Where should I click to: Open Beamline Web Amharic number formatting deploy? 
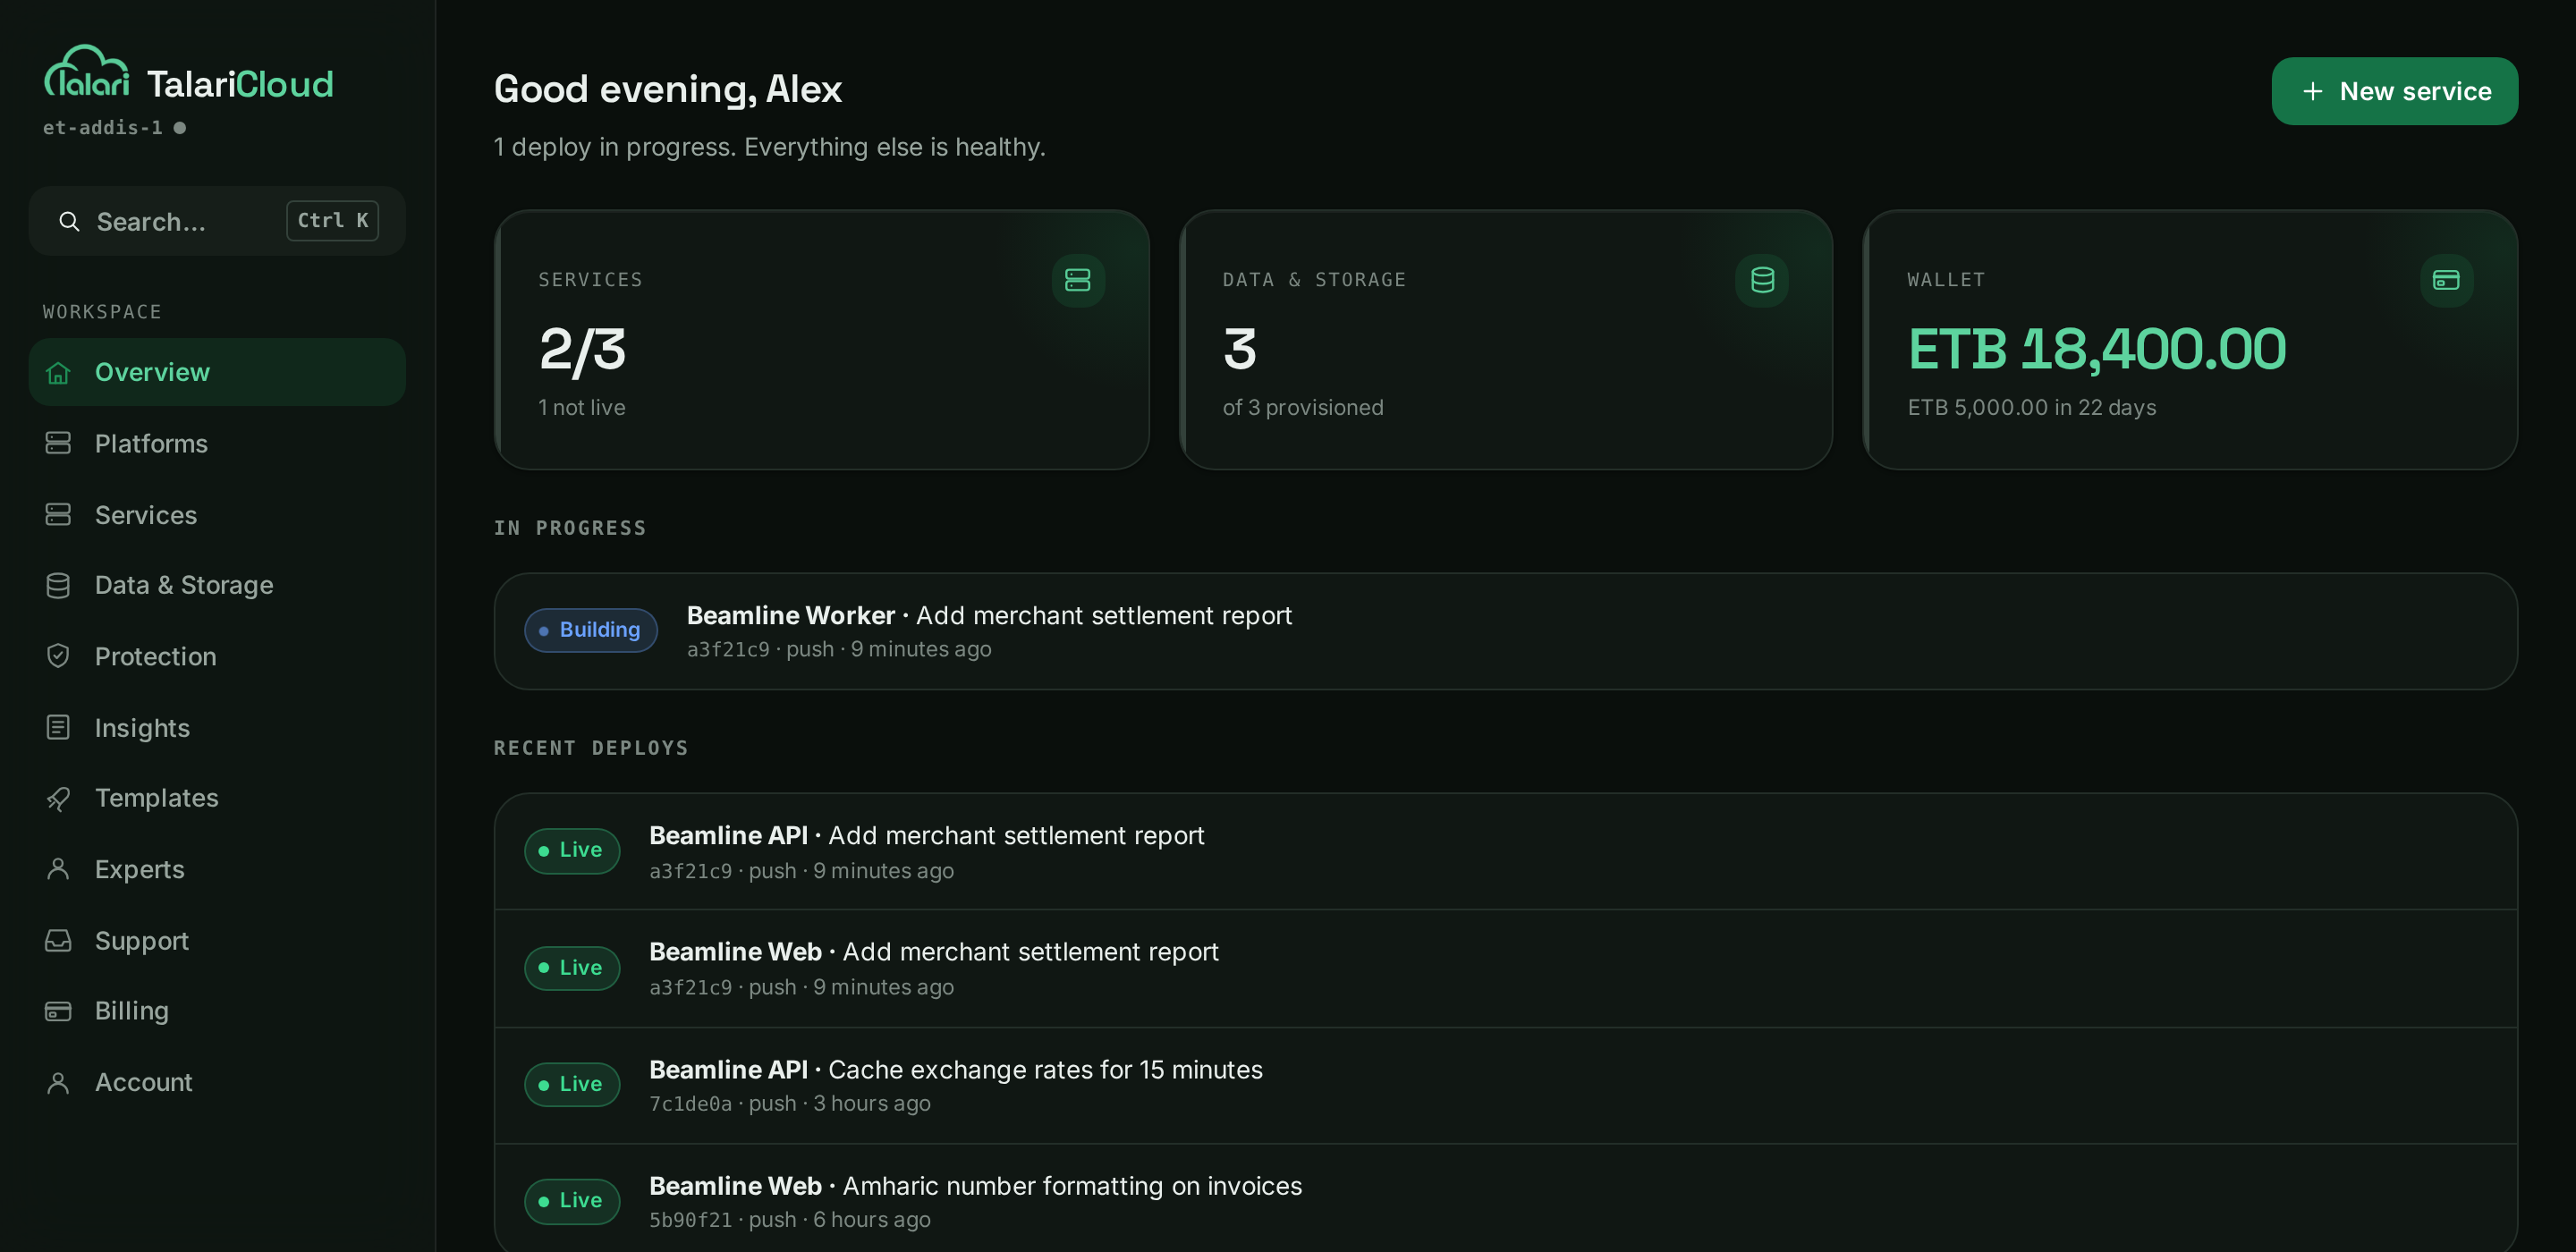click(1506, 1198)
